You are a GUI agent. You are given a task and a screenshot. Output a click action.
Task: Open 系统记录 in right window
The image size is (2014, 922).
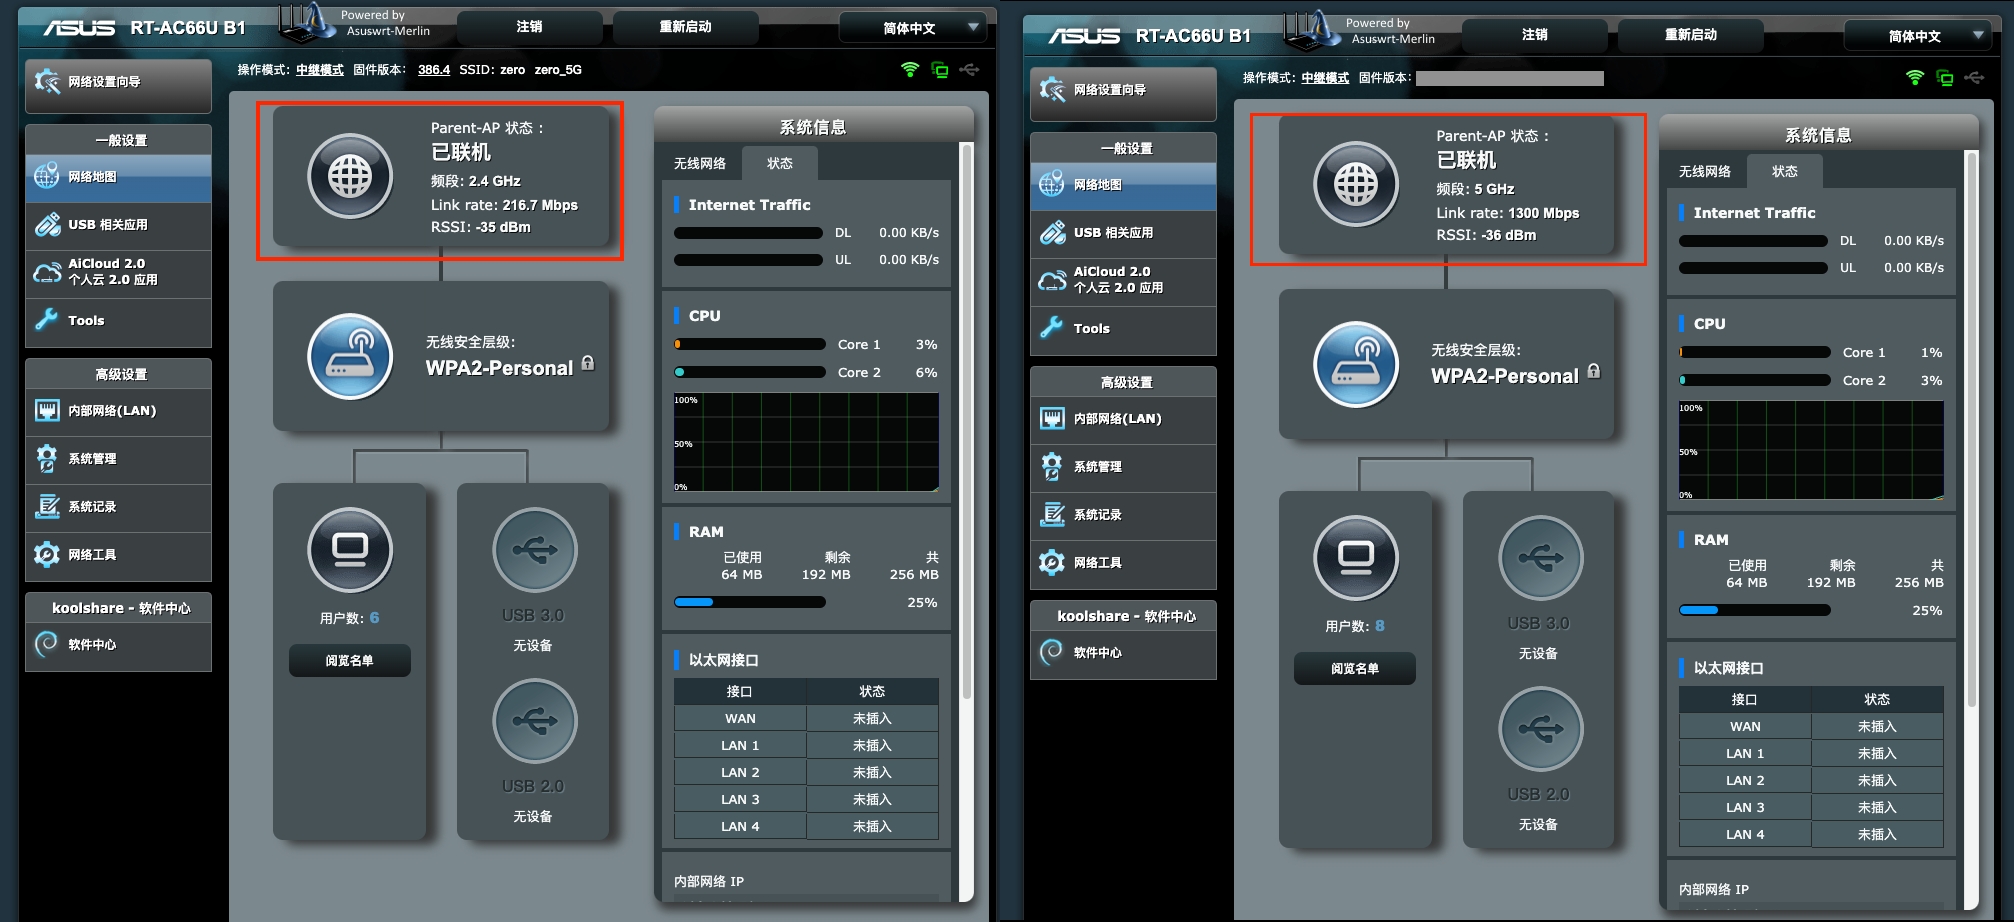point(1123,515)
